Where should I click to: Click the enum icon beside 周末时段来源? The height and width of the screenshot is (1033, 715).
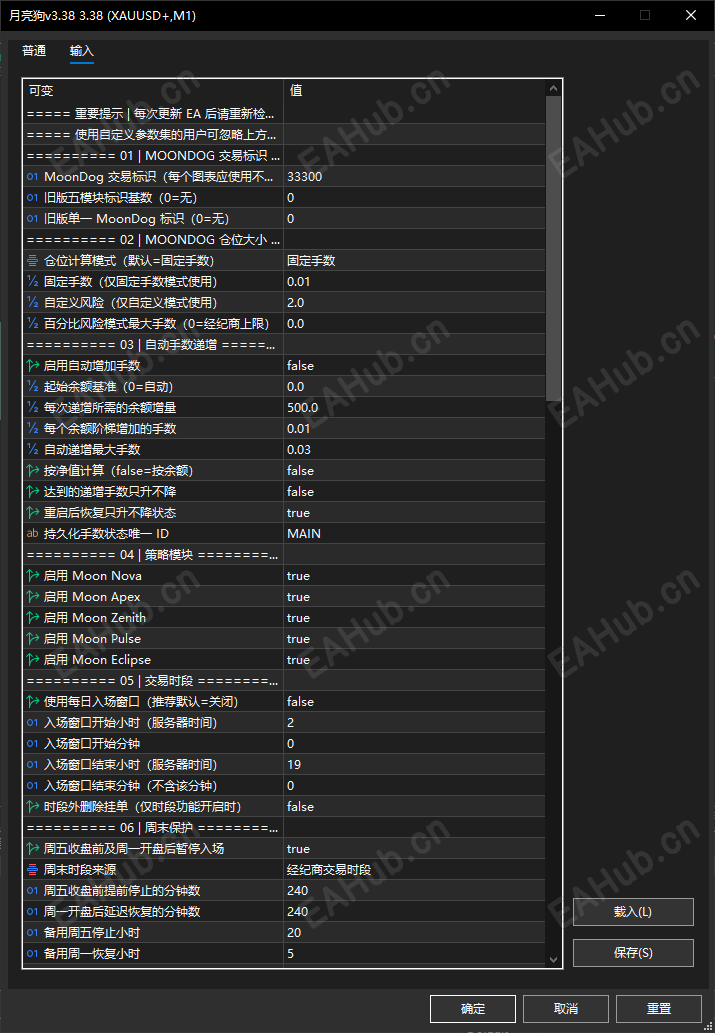[x=32, y=870]
